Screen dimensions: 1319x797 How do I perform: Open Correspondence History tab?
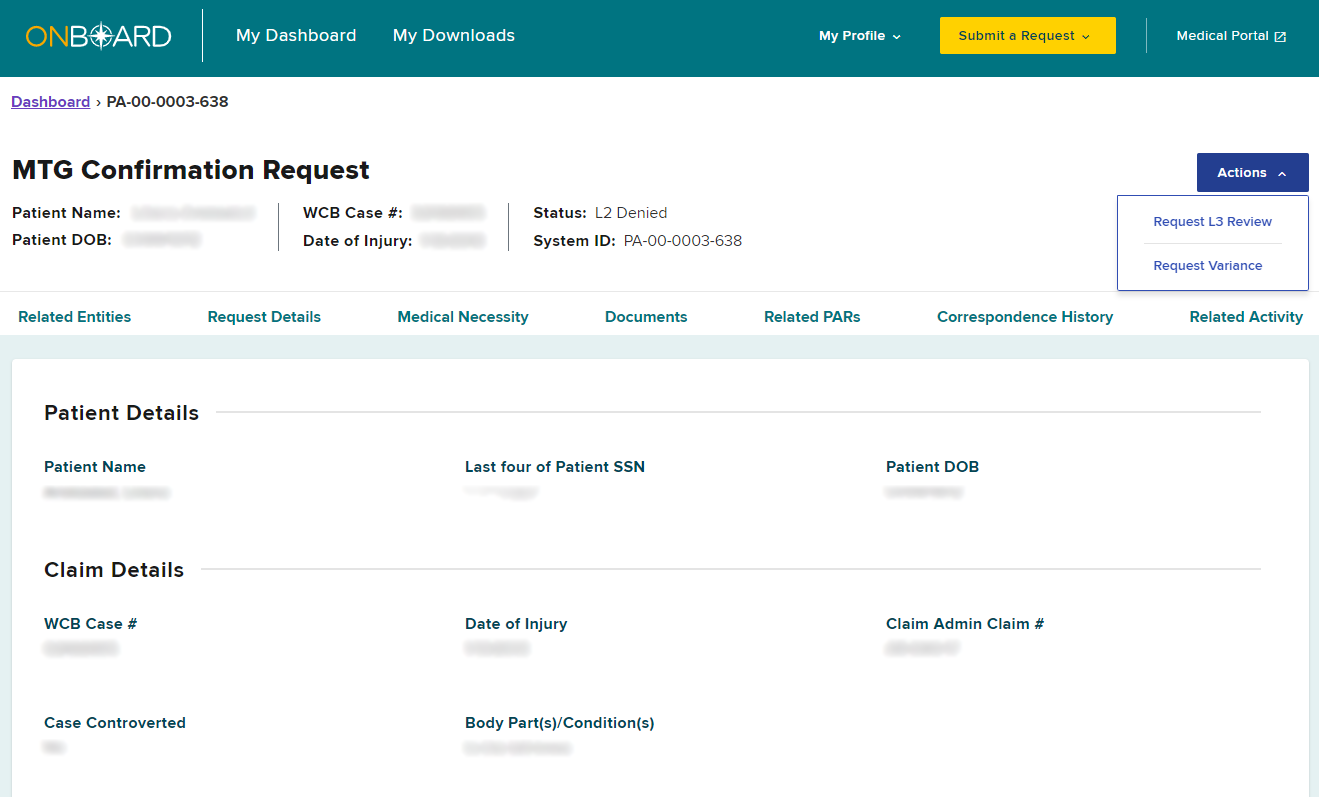[x=1024, y=317]
